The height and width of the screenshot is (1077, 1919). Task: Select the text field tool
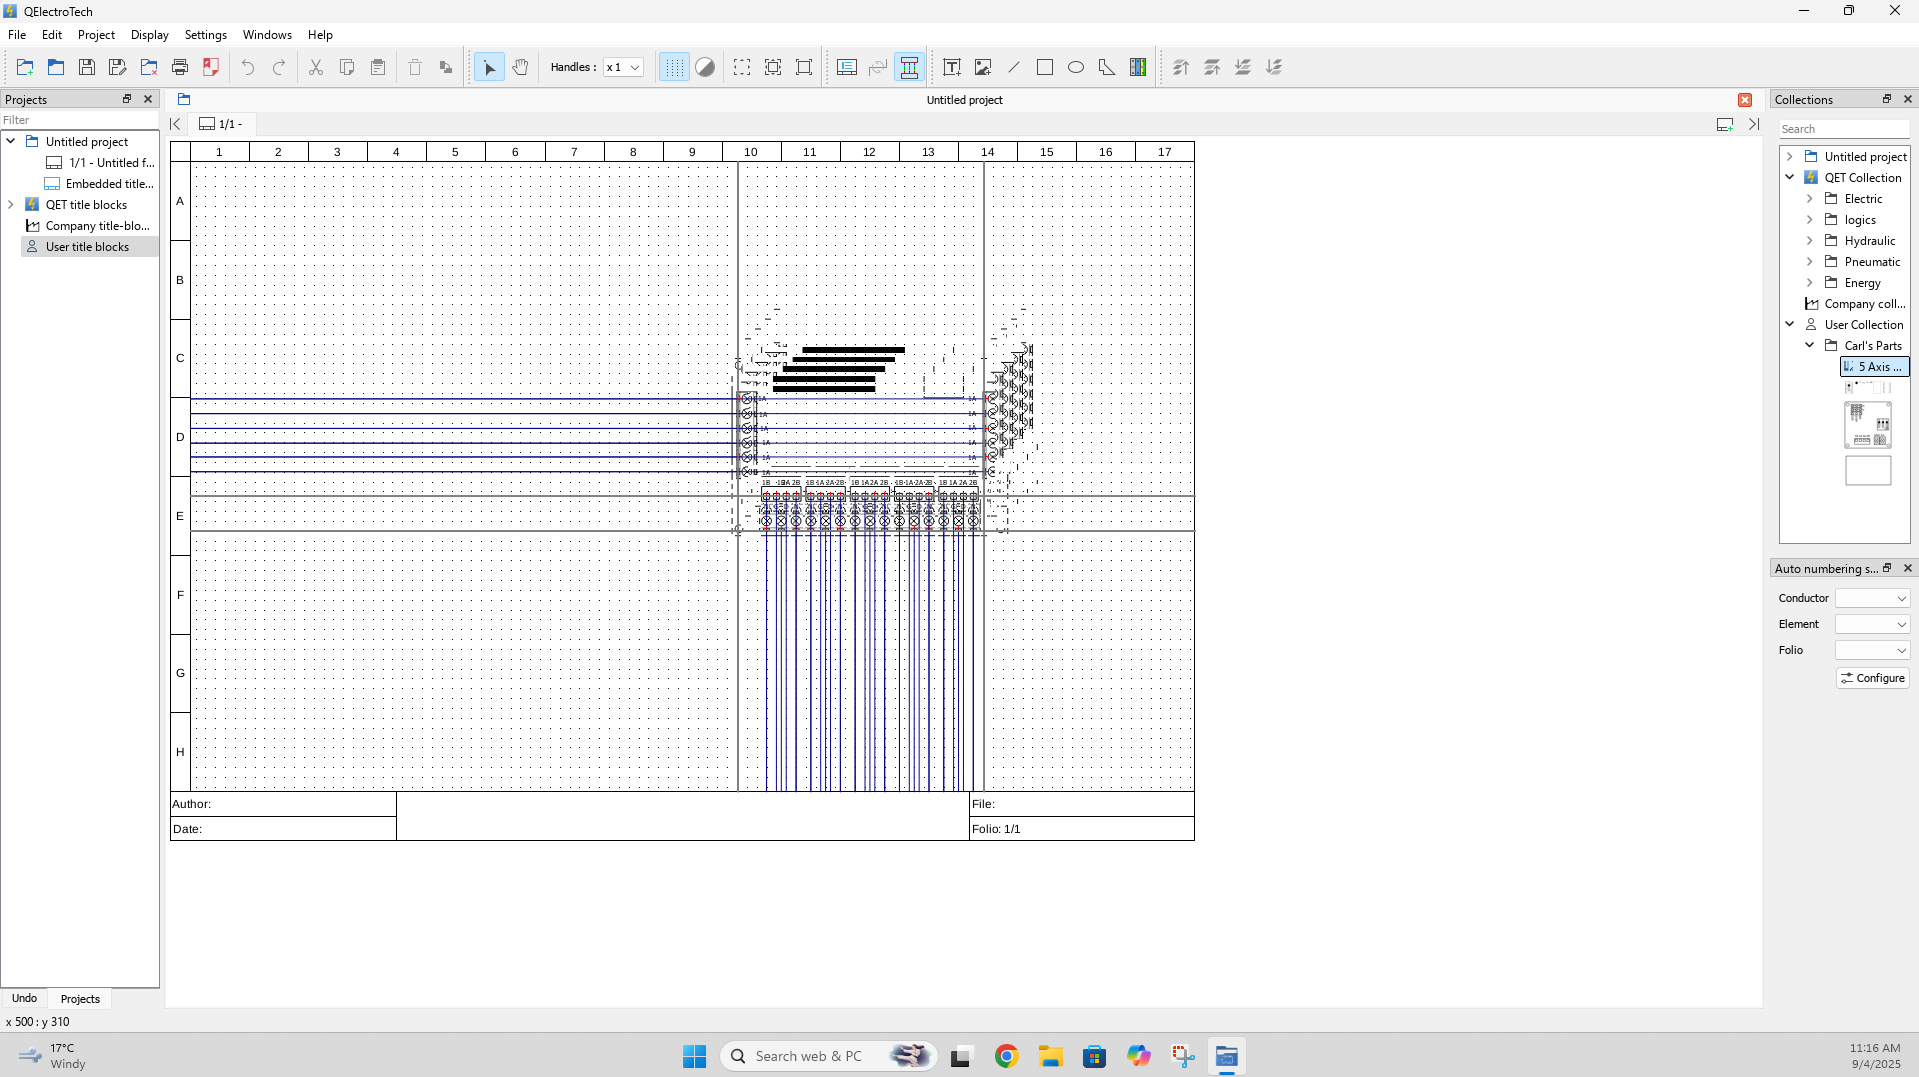point(951,68)
